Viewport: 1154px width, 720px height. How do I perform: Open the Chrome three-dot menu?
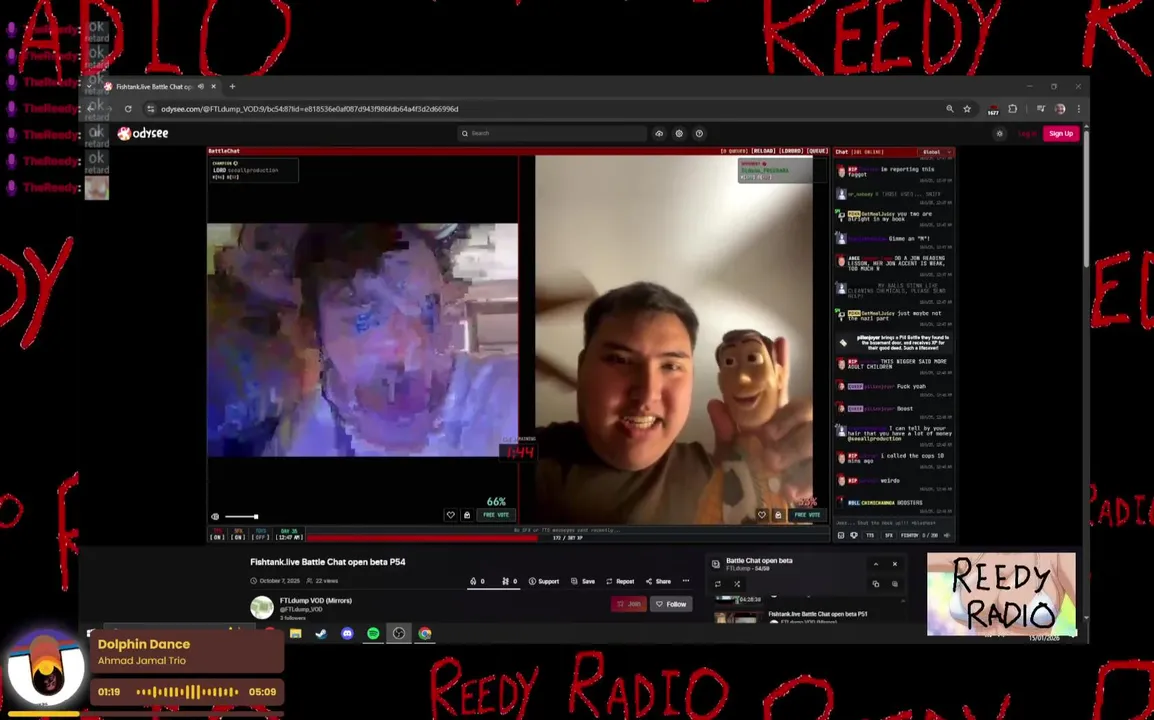pyautogui.click(x=1079, y=109)
